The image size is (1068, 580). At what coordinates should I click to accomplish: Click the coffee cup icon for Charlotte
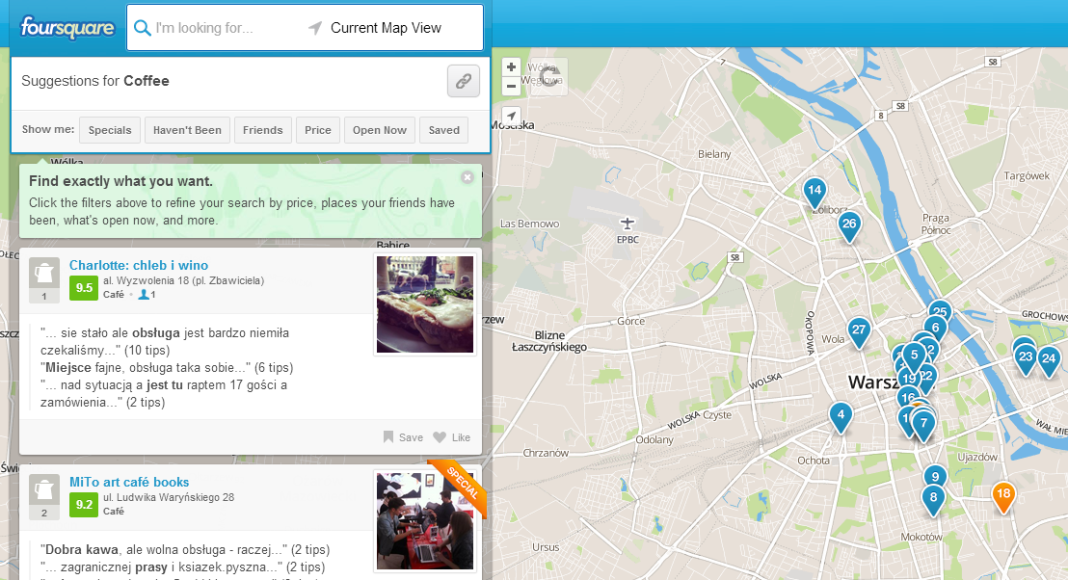point(44,274)
